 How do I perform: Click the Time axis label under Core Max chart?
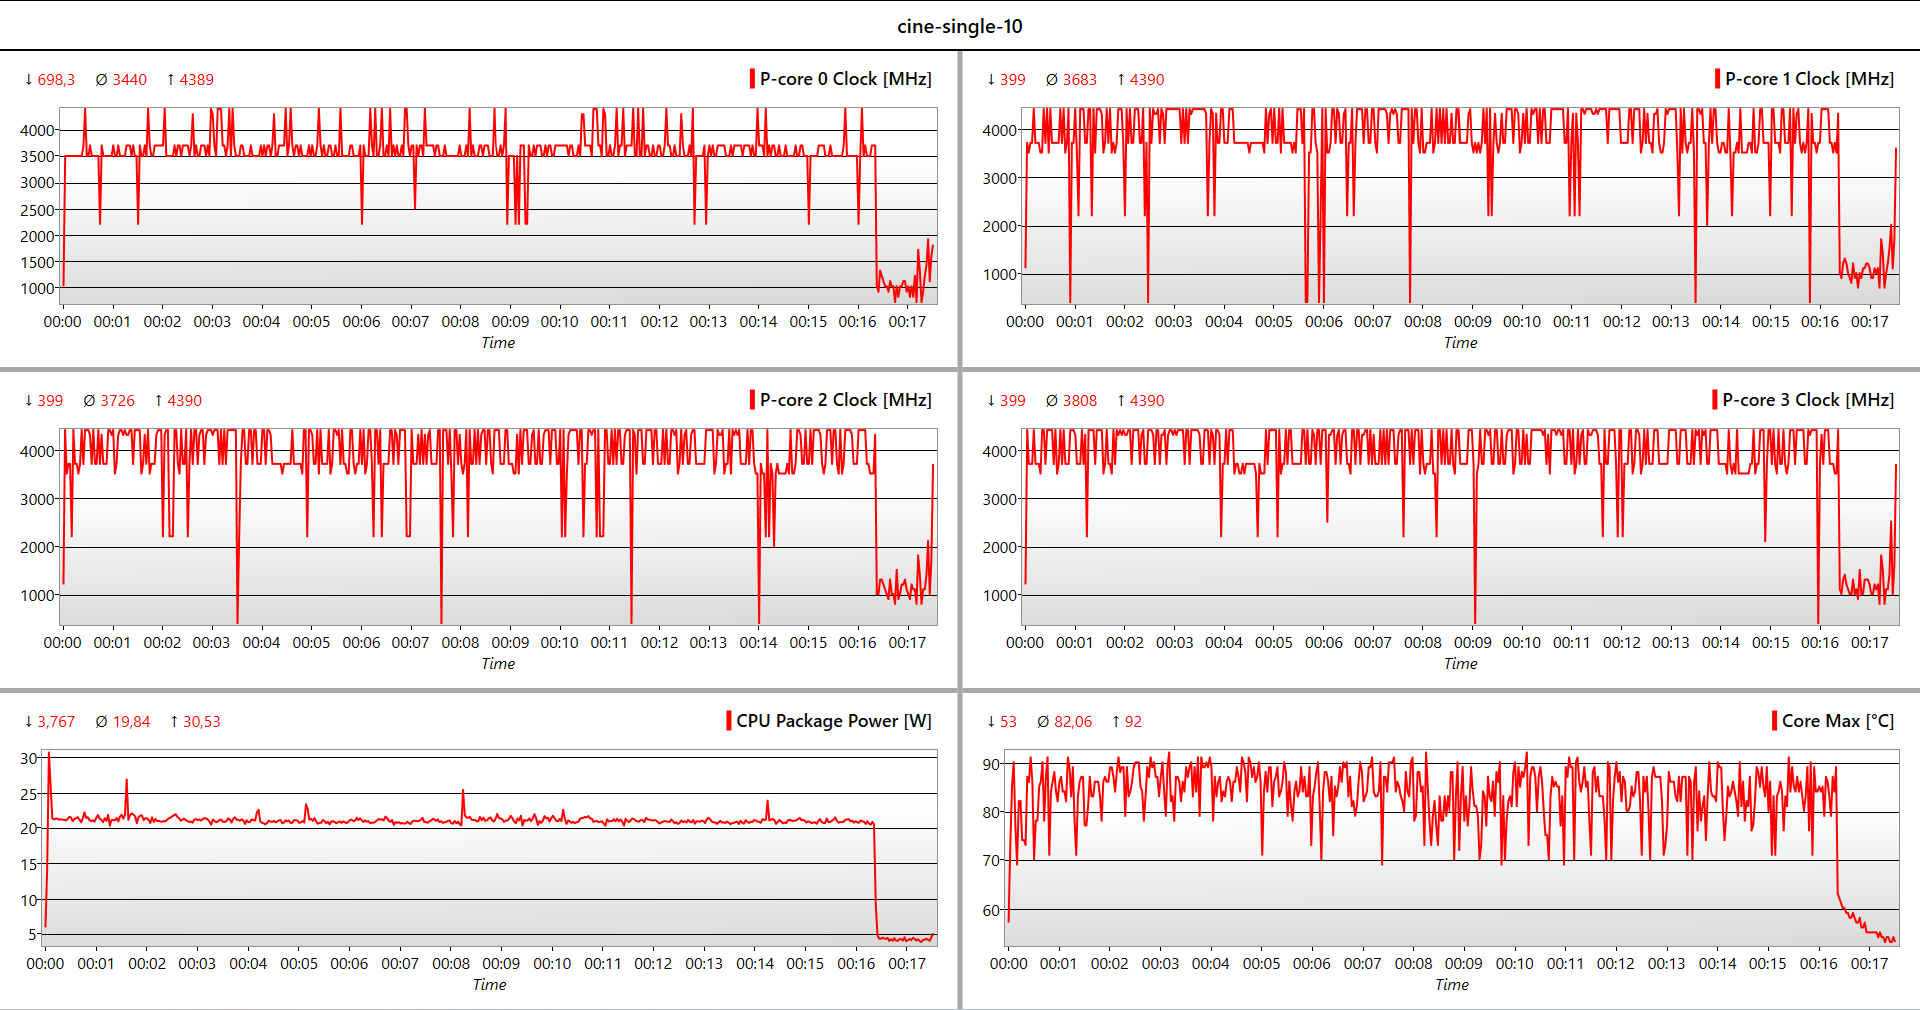1453,984
